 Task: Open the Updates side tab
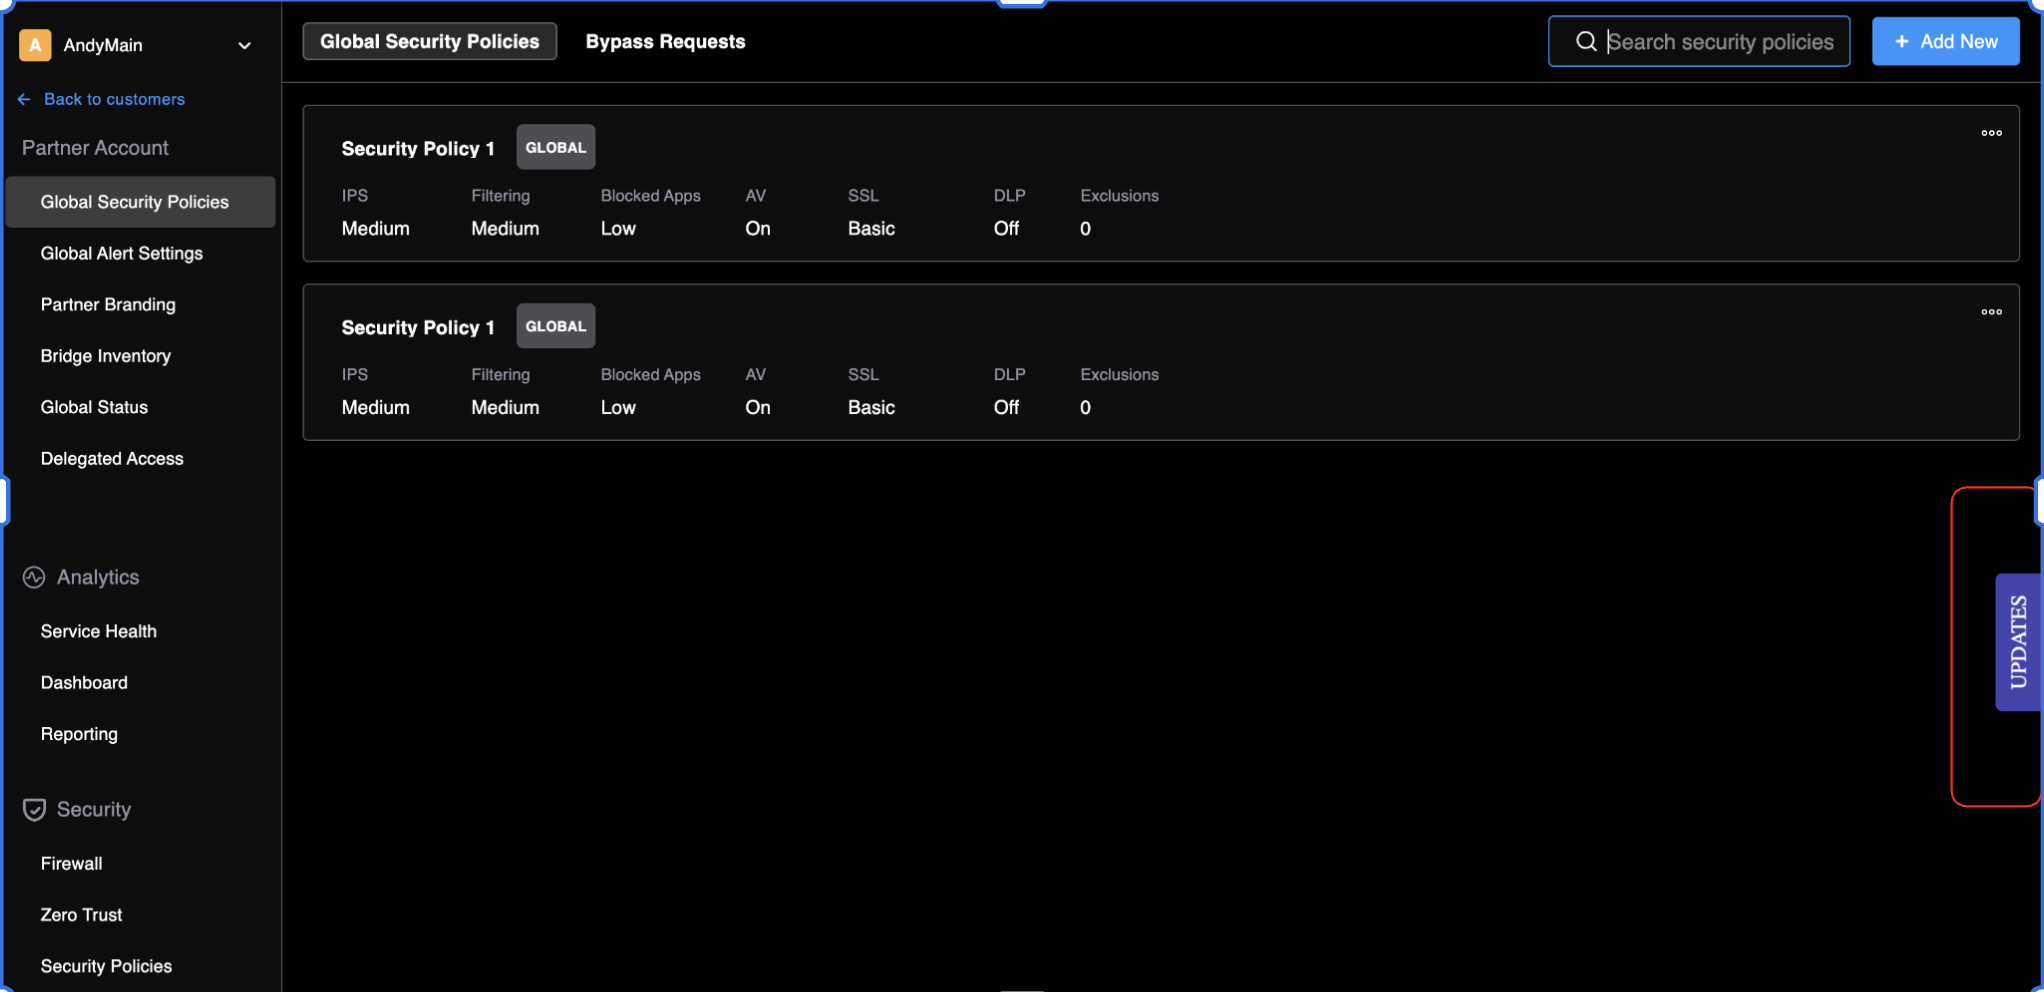tap(2017, 642)
